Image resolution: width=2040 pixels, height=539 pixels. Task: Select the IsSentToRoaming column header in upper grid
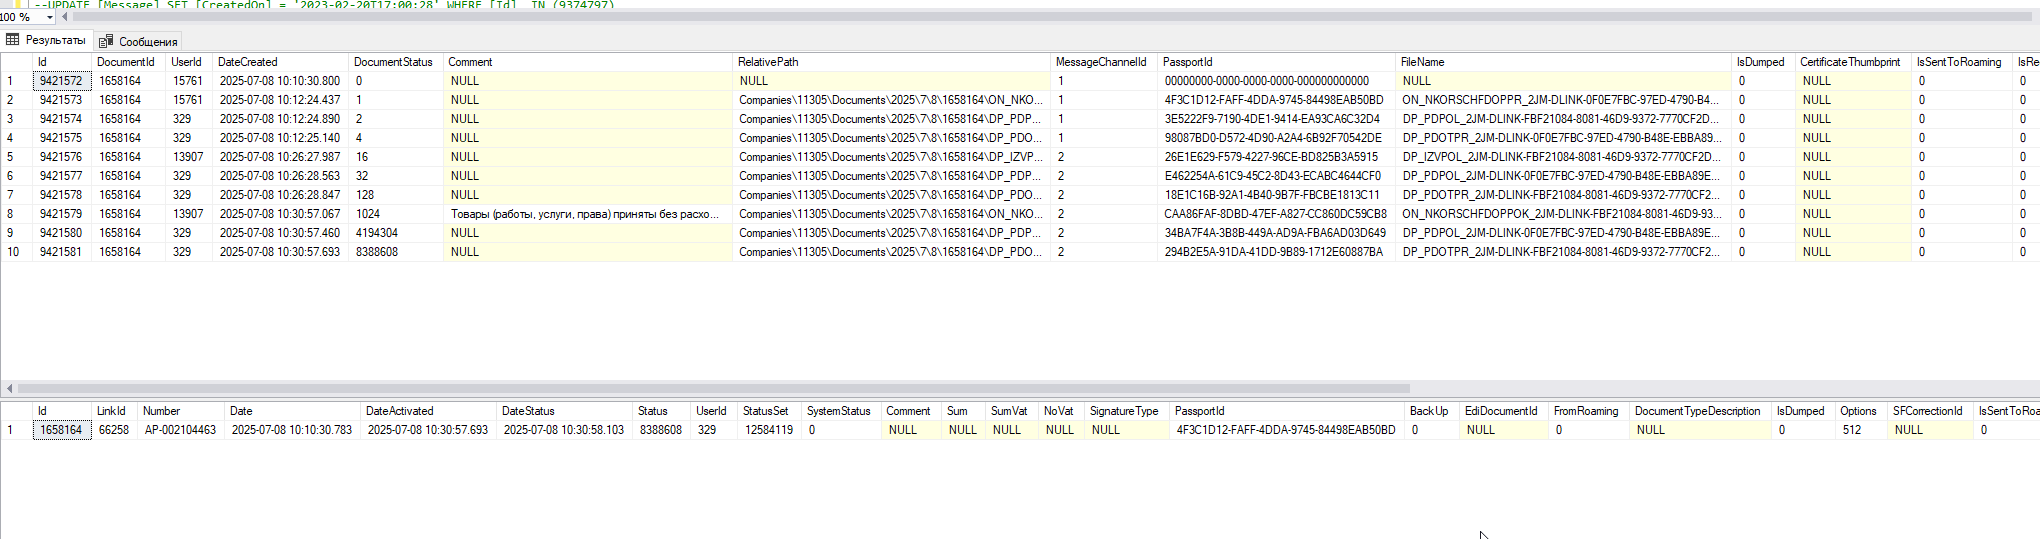pyautogui.click(x=1961, y=62)
